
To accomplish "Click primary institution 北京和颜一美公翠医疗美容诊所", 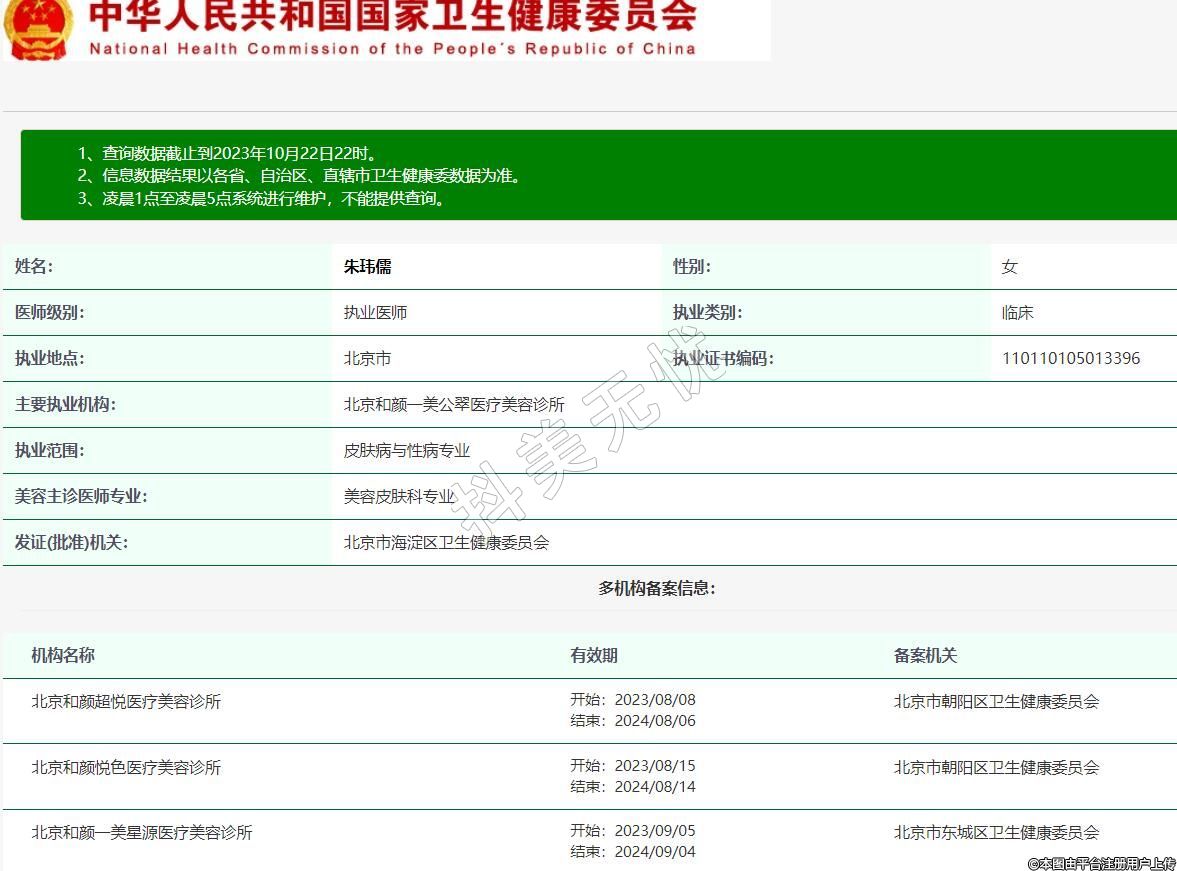I will coord(454,405).
